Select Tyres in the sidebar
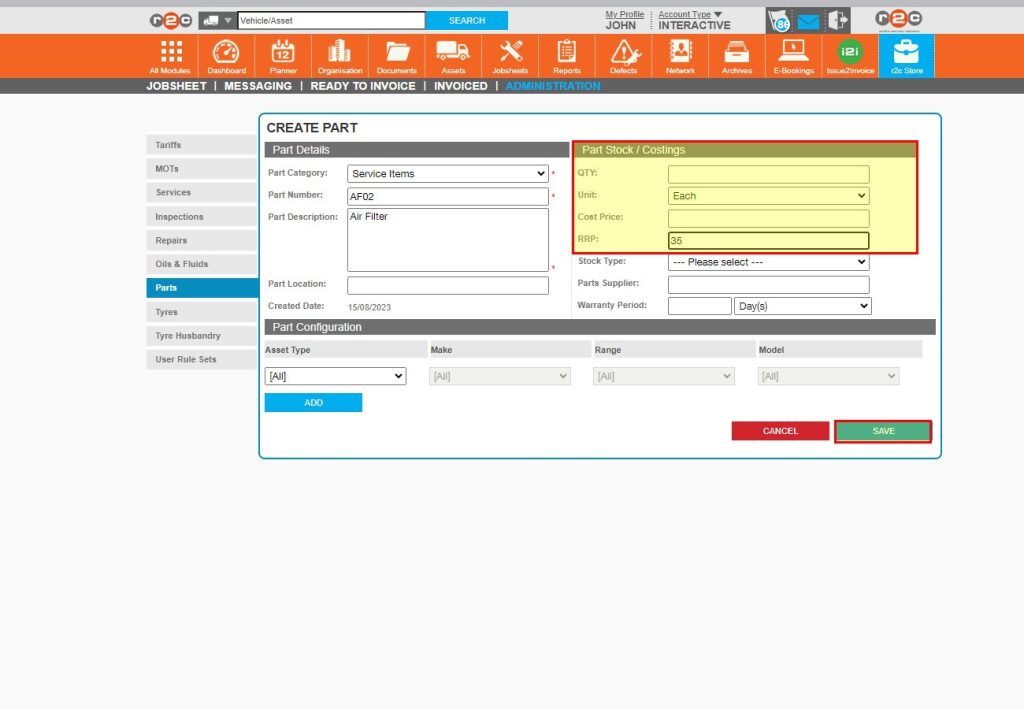 tap(202, 312)
